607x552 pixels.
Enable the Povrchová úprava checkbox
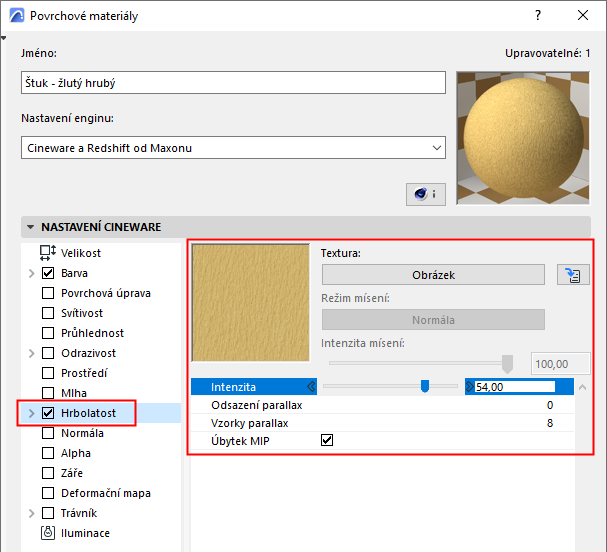pyautogui.click(x=48, y=293)
